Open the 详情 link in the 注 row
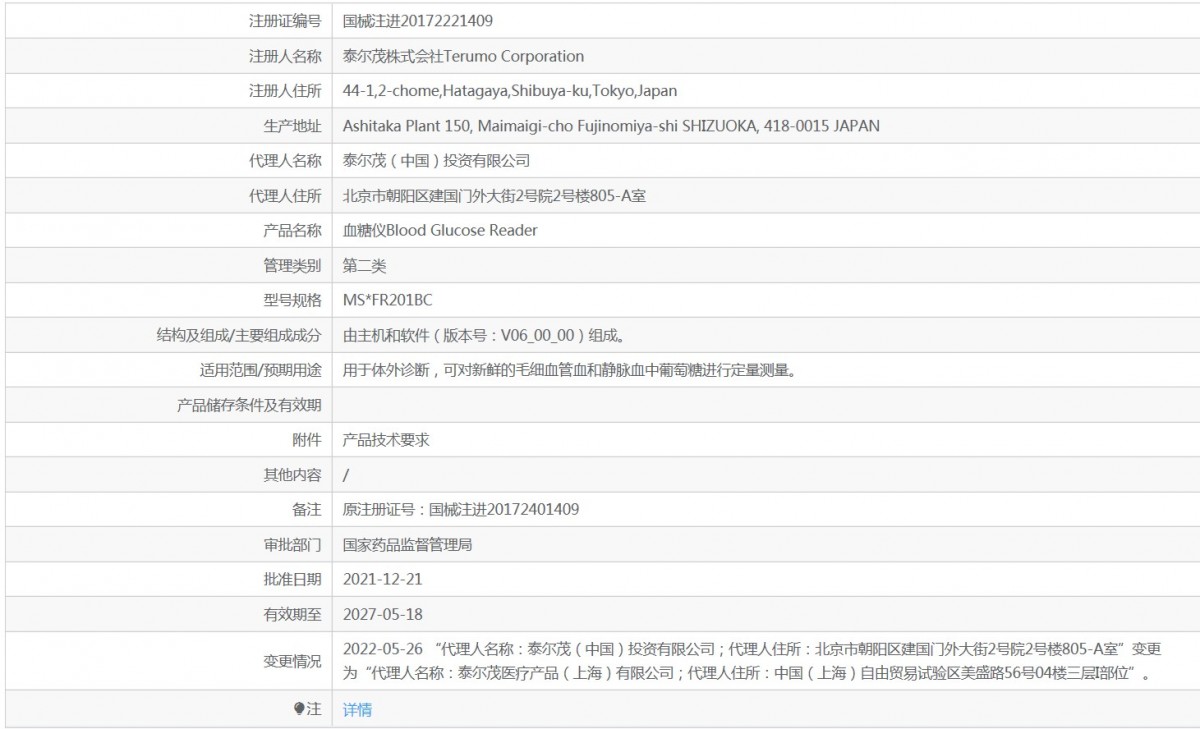This screenshot has width=1200, height=729. pos(357,710)
